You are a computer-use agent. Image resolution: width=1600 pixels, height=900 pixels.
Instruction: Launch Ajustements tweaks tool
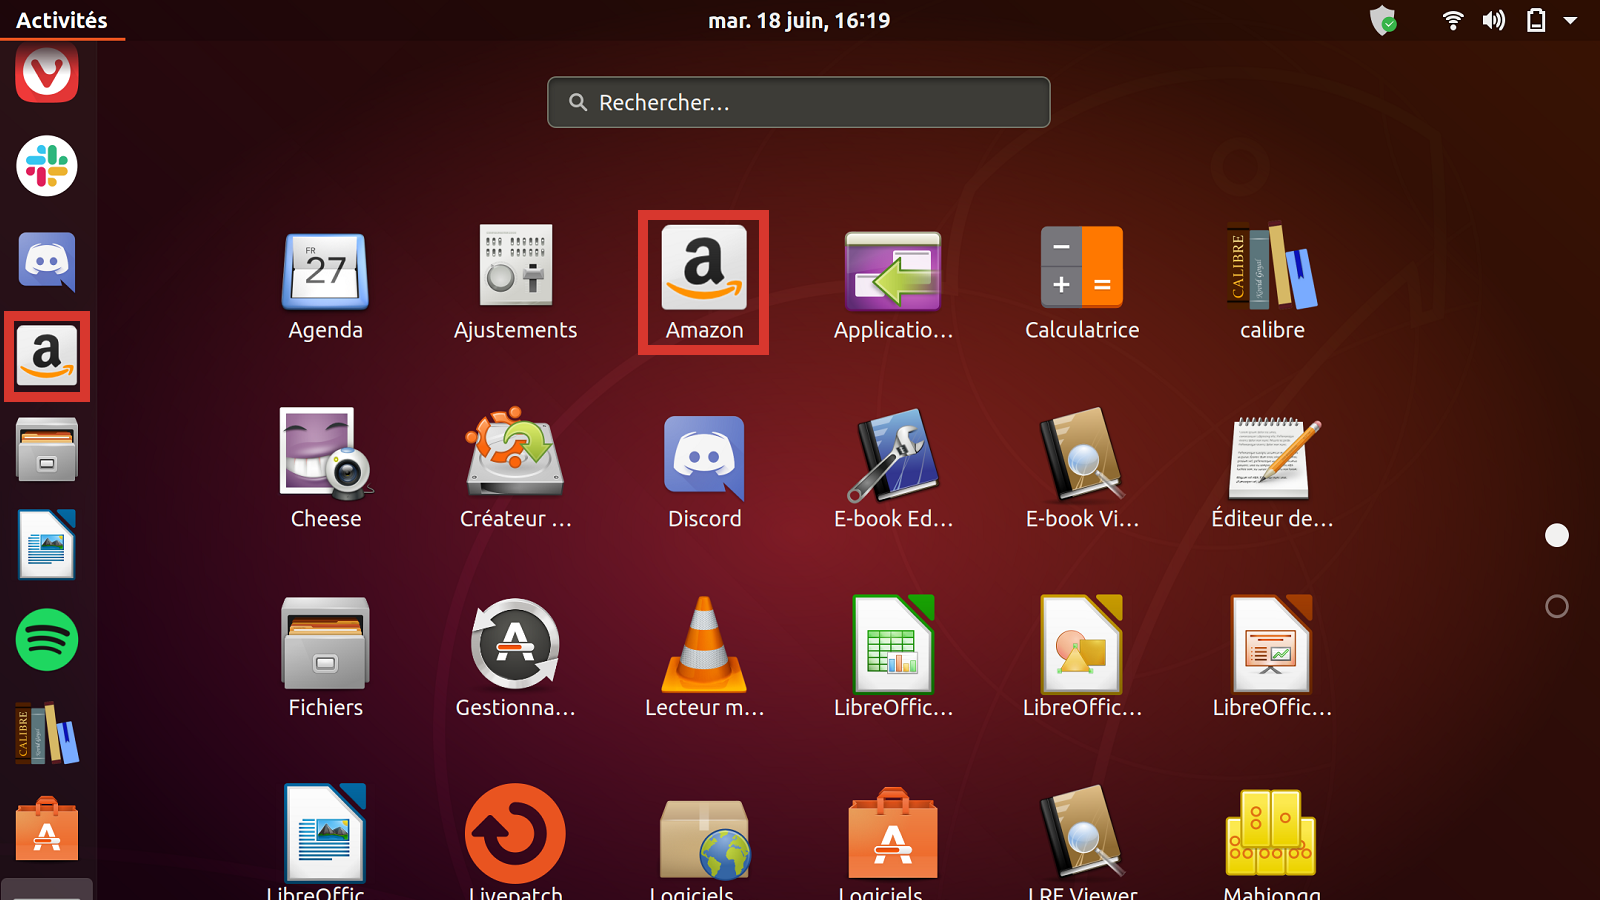[514, 270]
